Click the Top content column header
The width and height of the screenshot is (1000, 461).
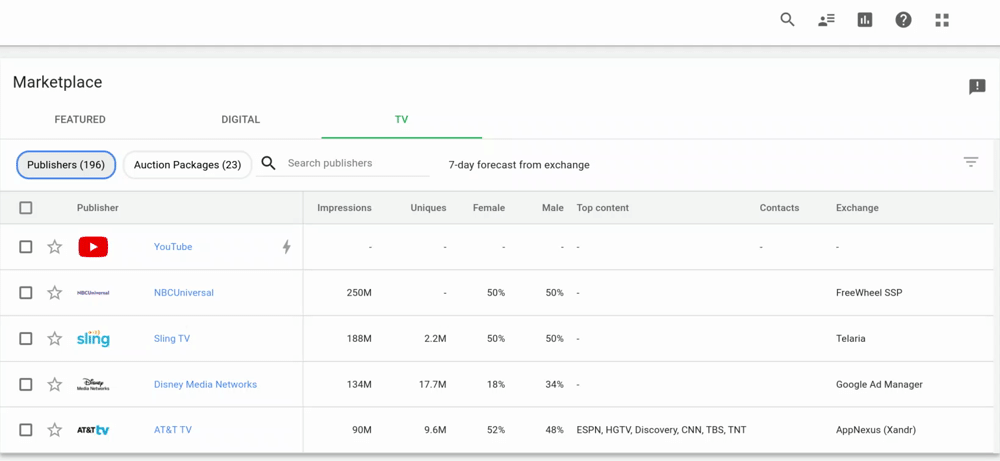(603, 208)
